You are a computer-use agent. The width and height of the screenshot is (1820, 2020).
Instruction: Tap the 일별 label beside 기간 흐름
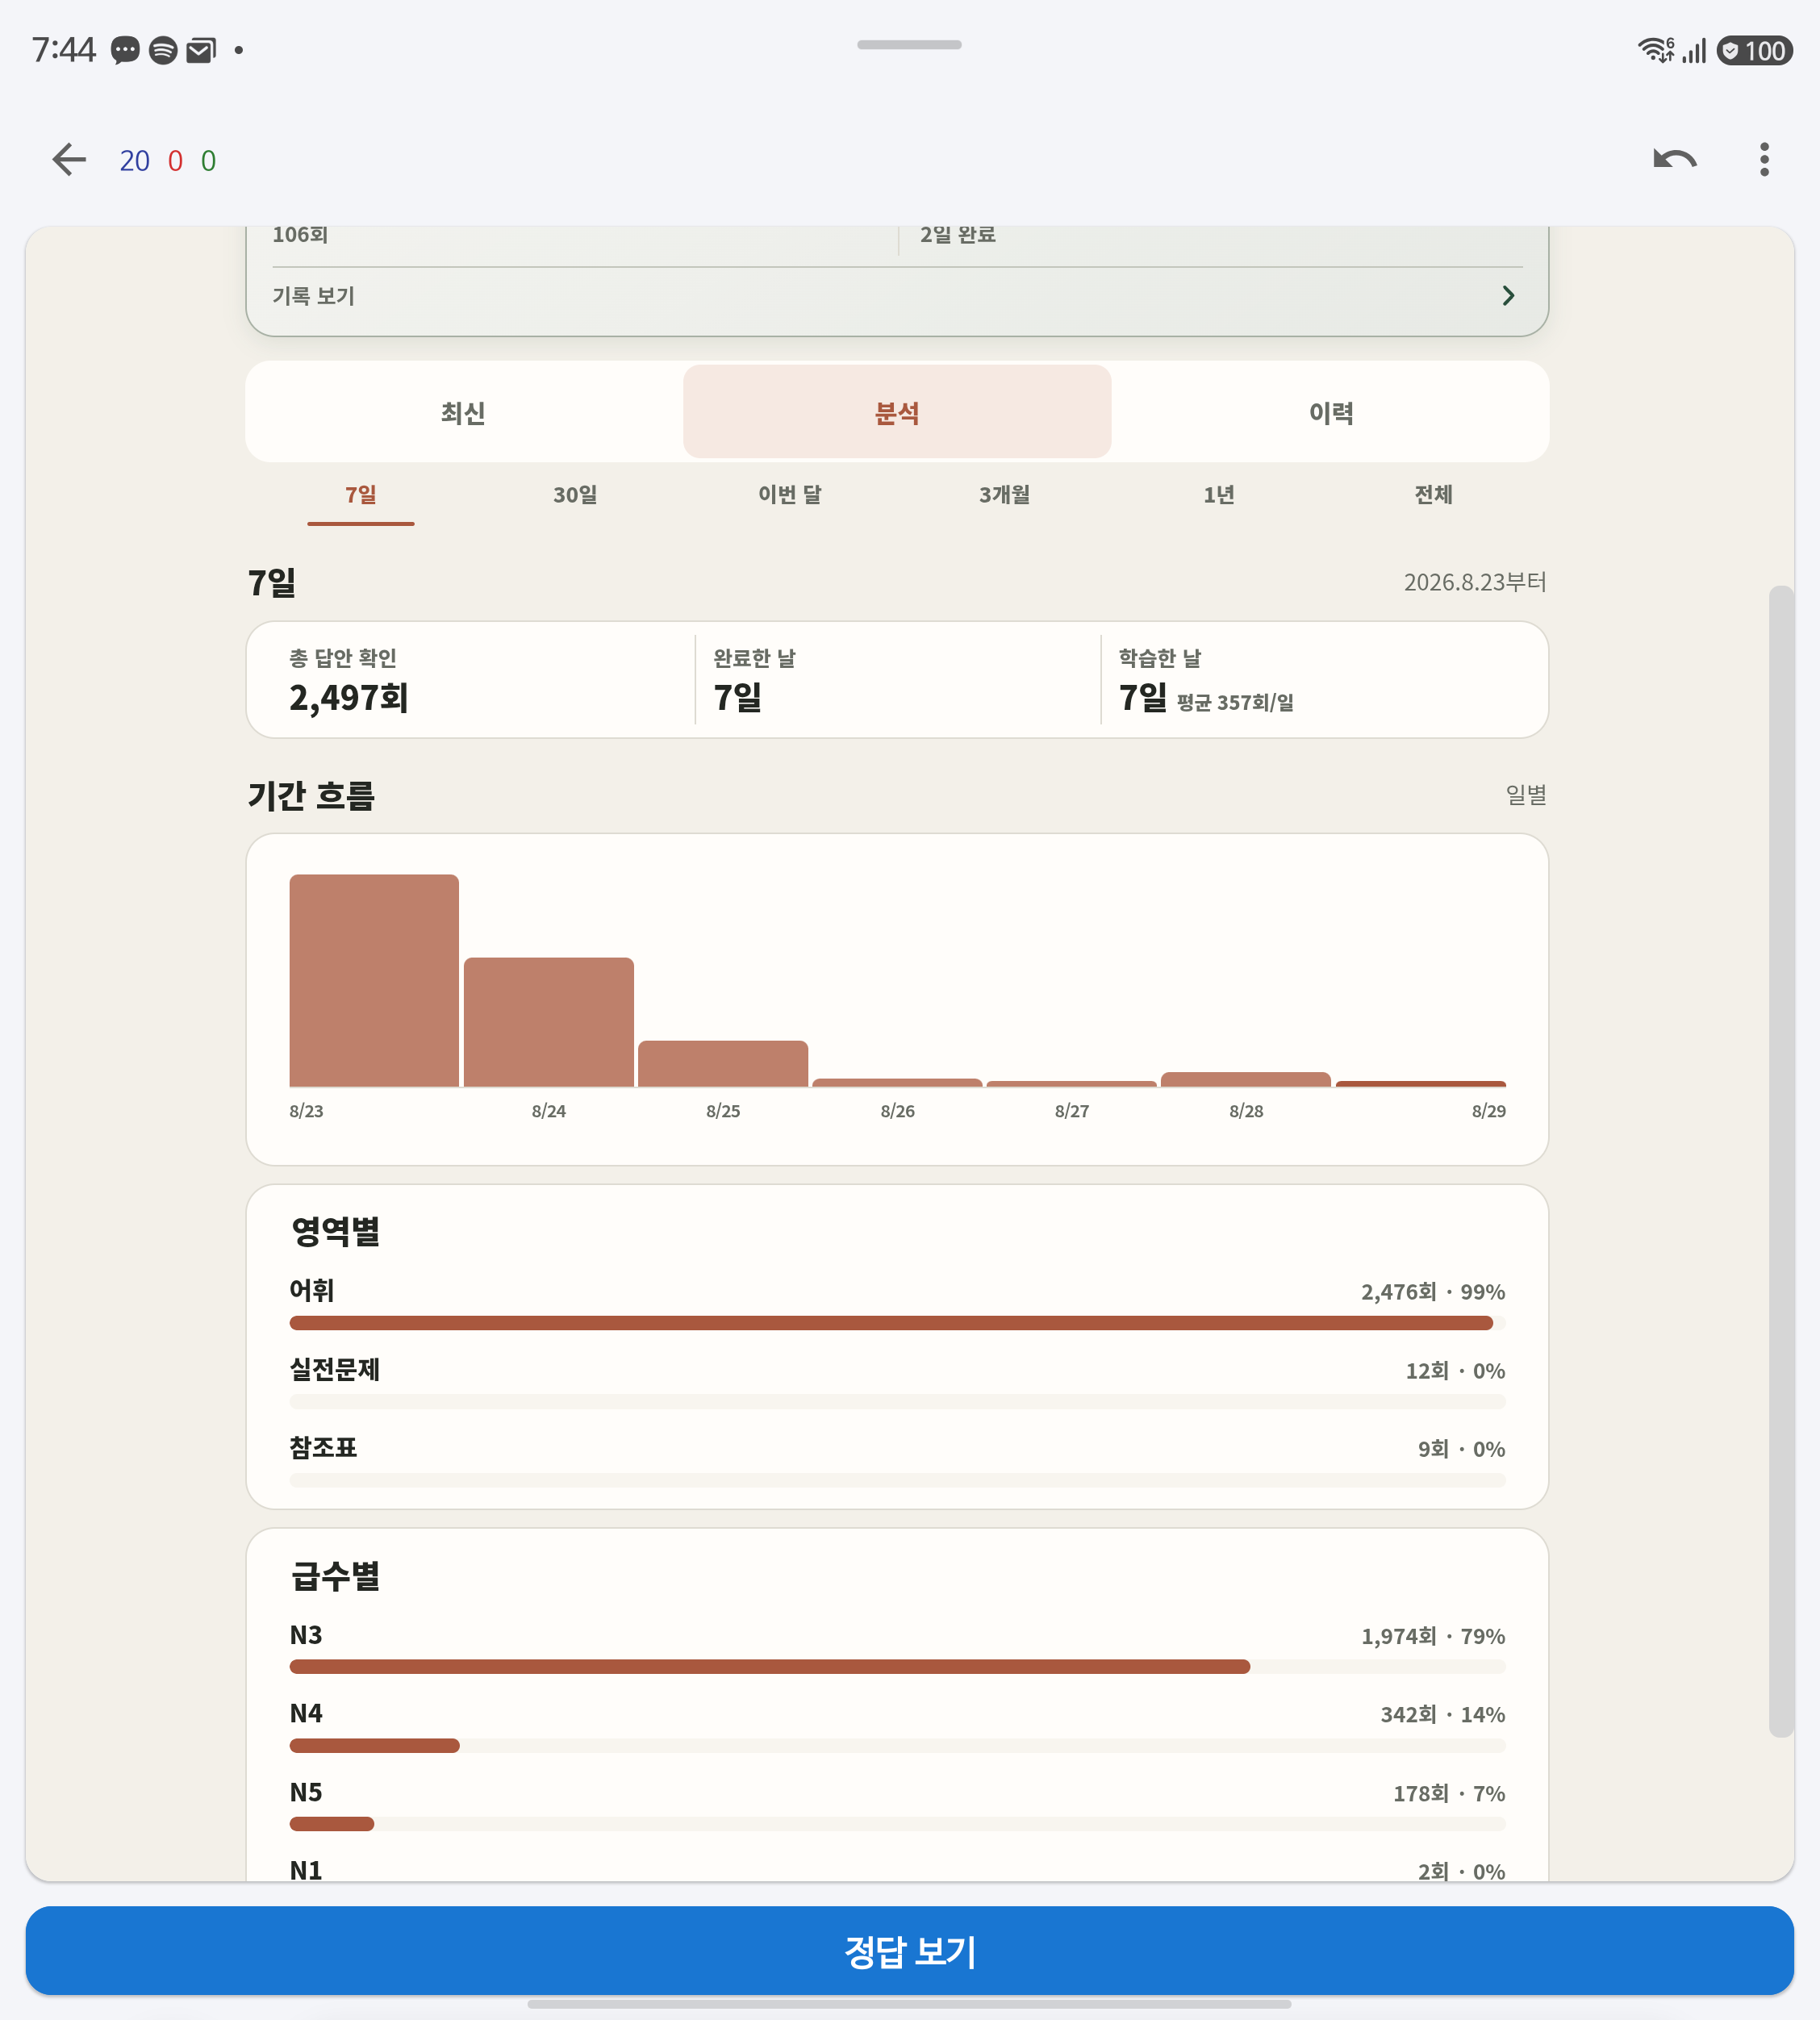[x=1526, y=795]
